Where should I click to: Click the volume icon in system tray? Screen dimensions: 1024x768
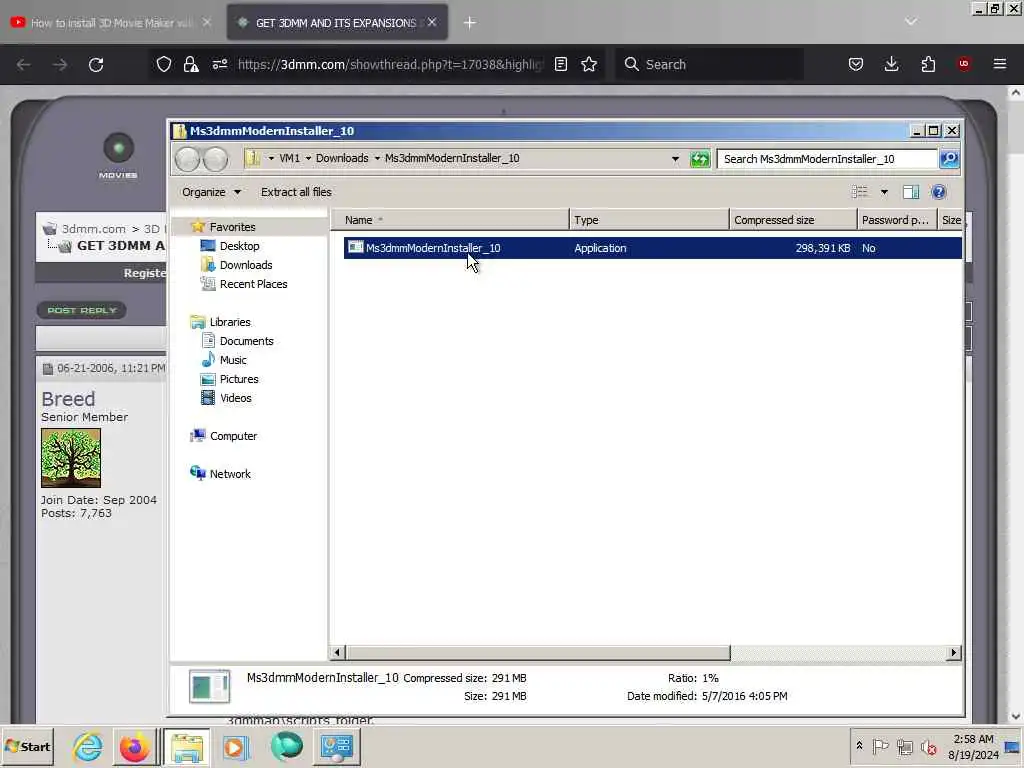tap(929, 746)
